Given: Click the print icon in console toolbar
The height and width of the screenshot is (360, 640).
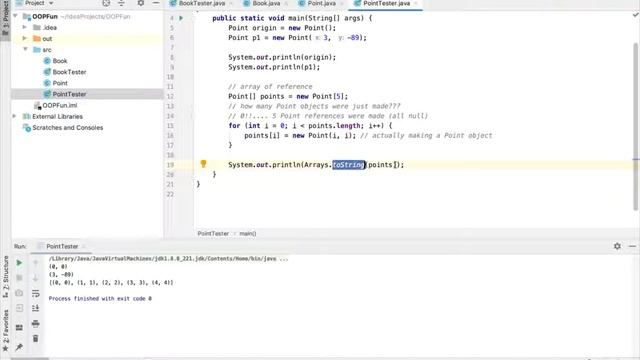Looking at the screenshot, I should [x=36, y=324].
